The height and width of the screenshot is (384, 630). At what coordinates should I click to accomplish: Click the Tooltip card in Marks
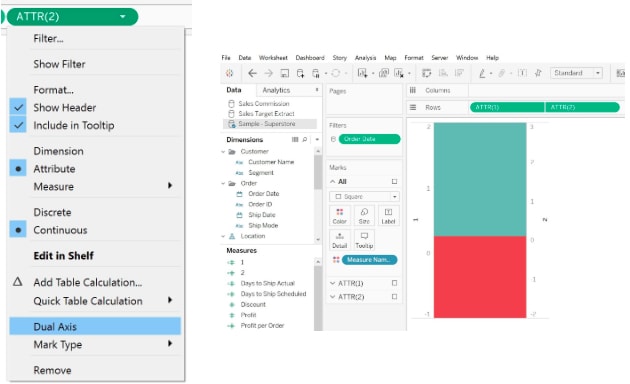point(364,240)
